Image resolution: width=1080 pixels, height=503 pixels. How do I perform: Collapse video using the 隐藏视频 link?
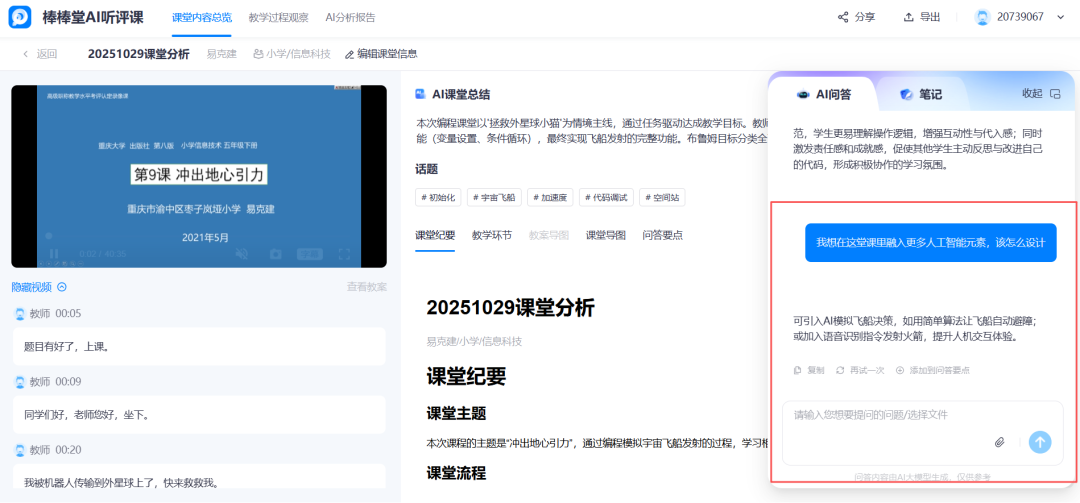point(32,287)
